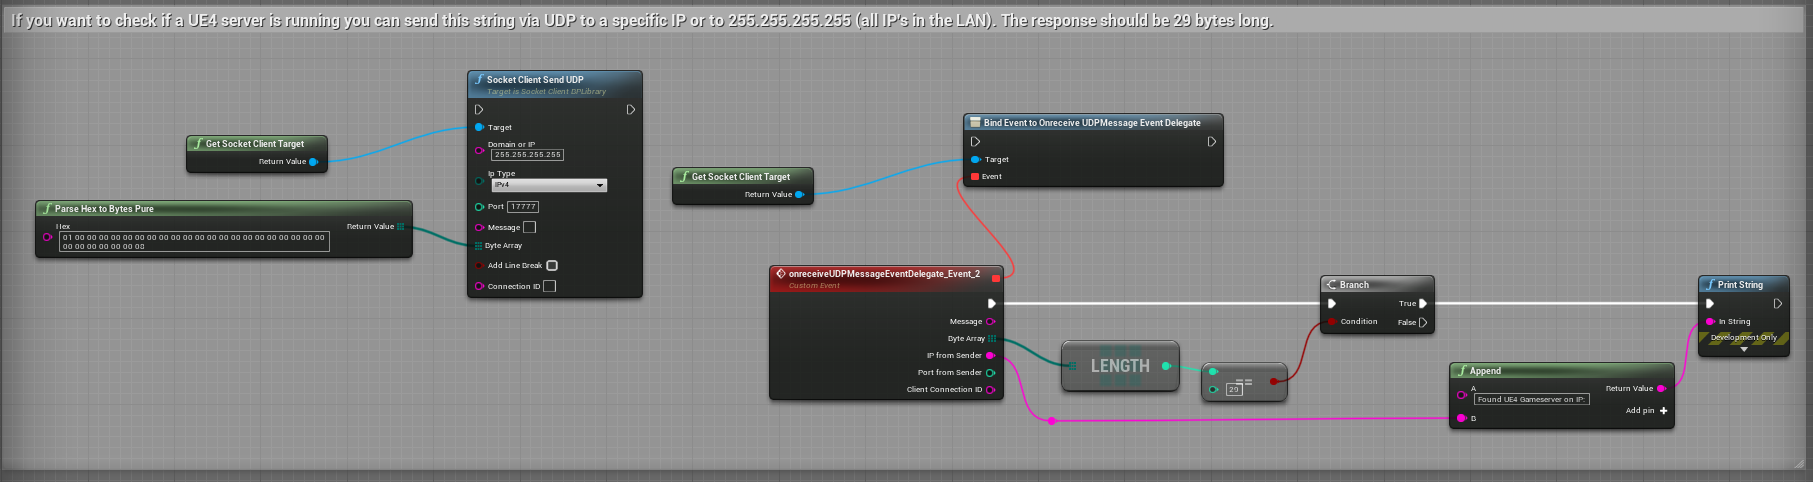Click the red delegate pin on onreceiveUDPMessage event
1813x482 pixels.
995,278
